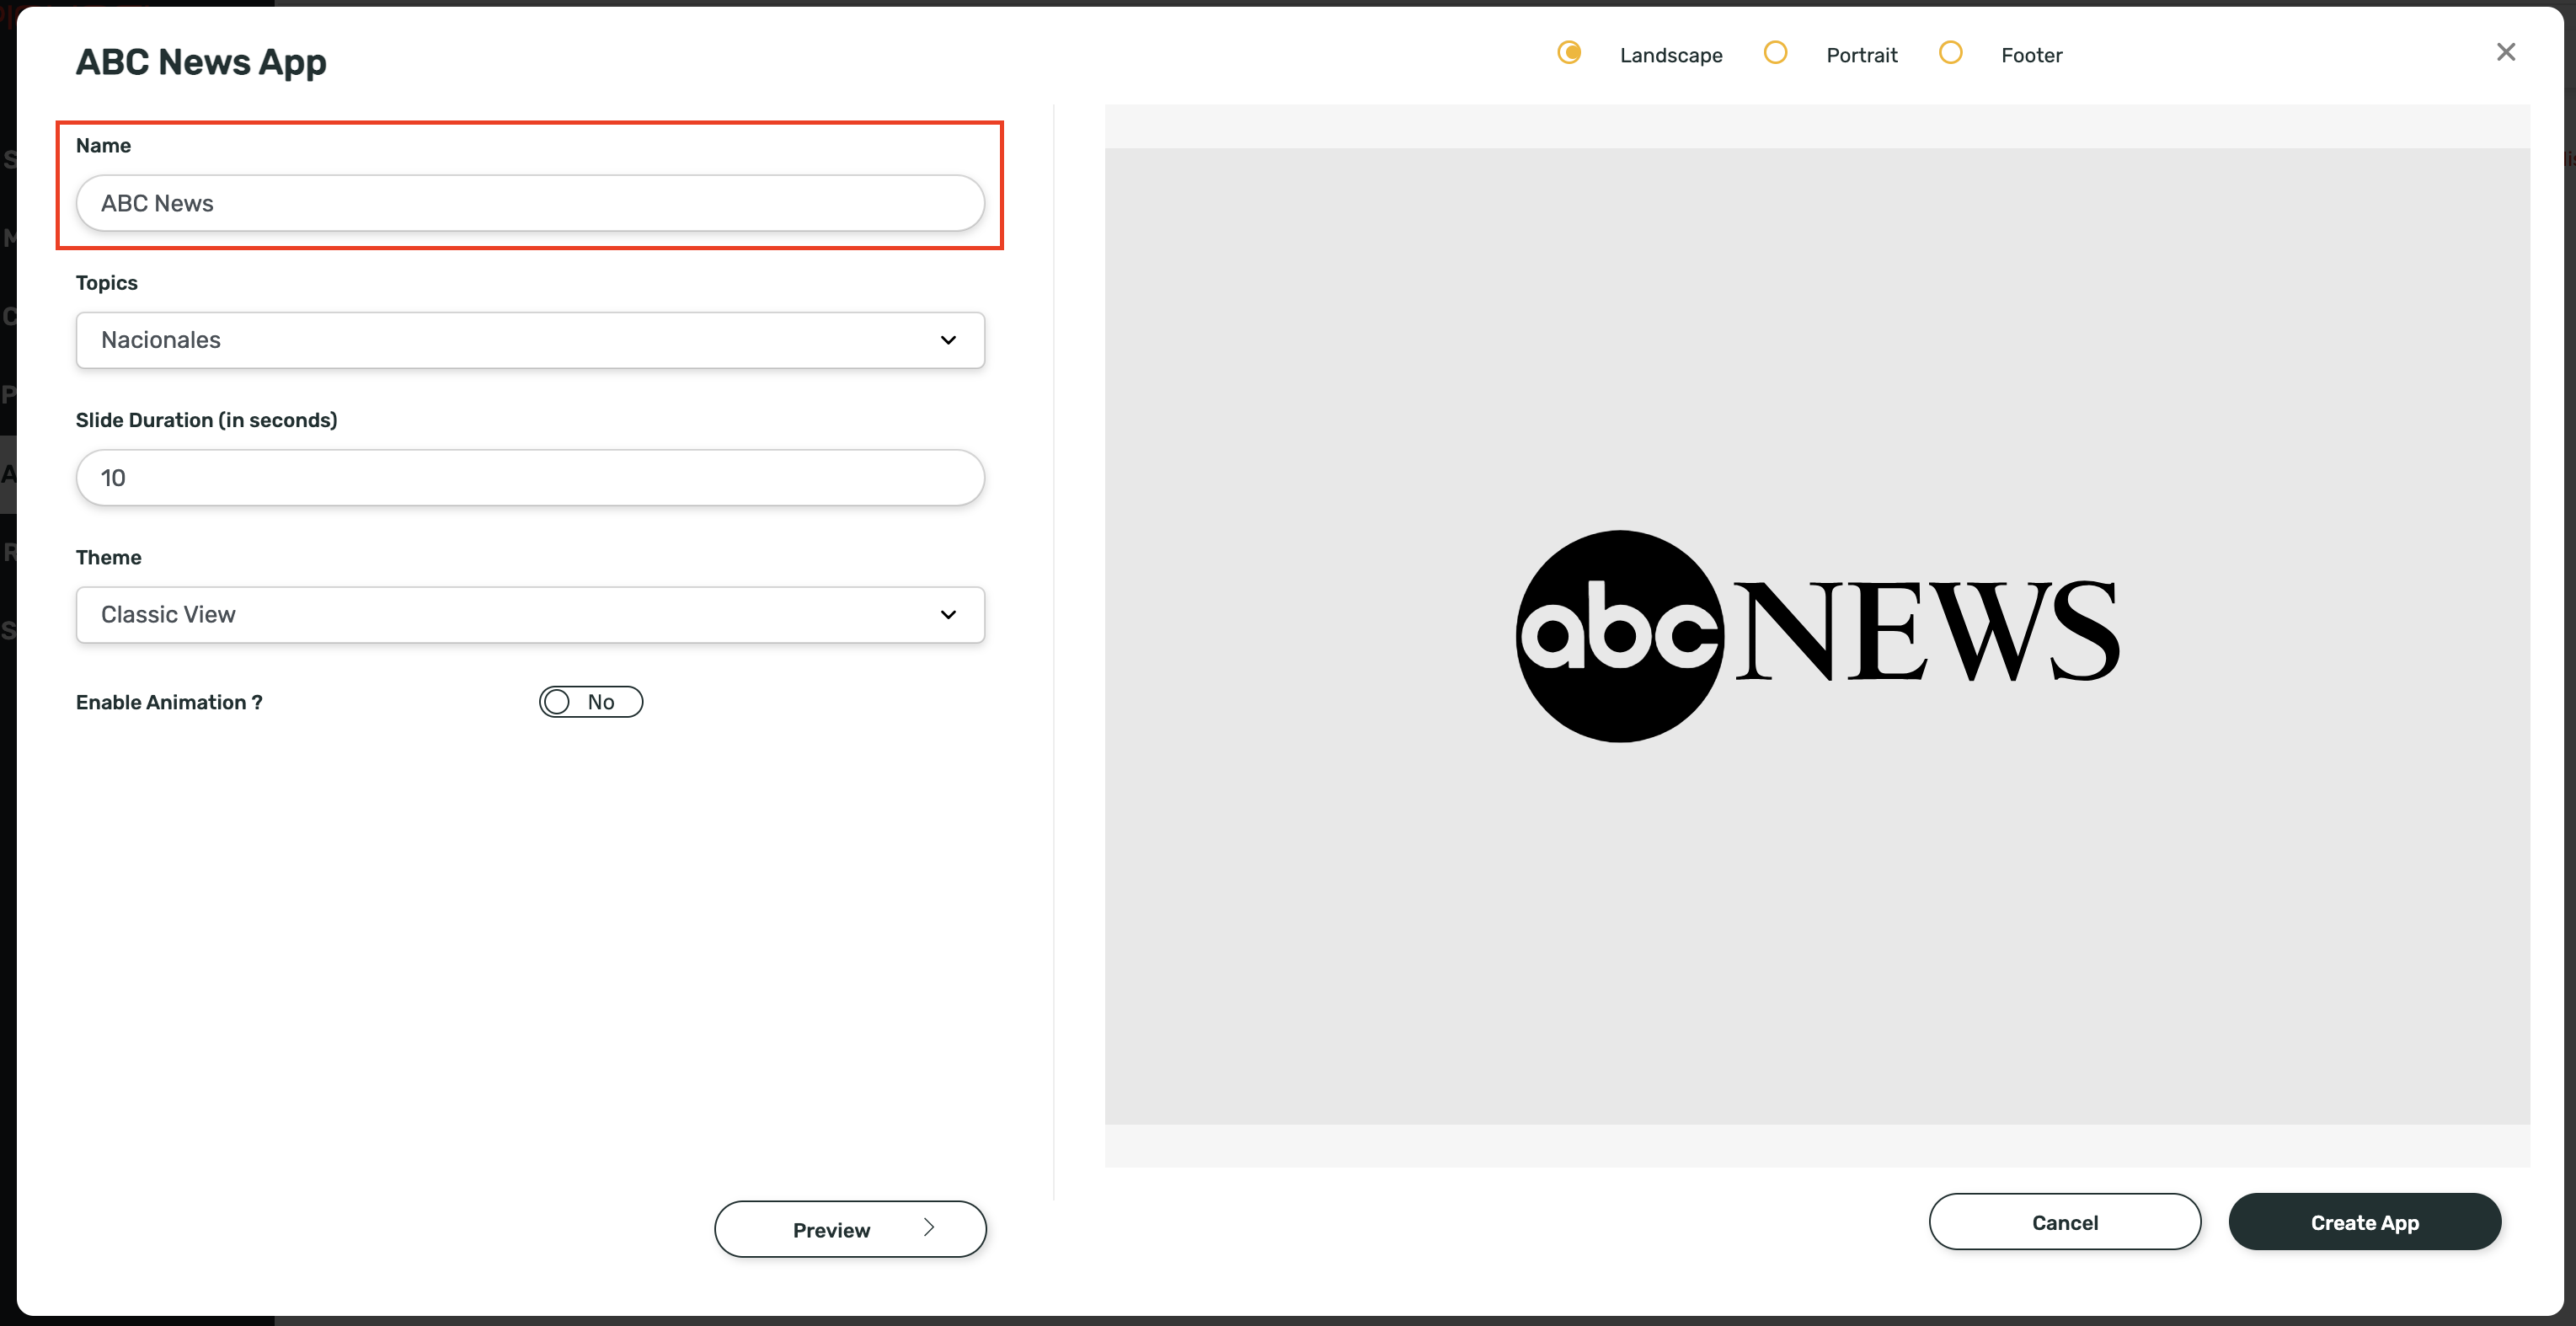Image resolution: width=2576 pixels, height=1326 pixels.
Task: Click the Slide Duration (in seconds) label
Action: pyautogui.click(x=206, y=420)
